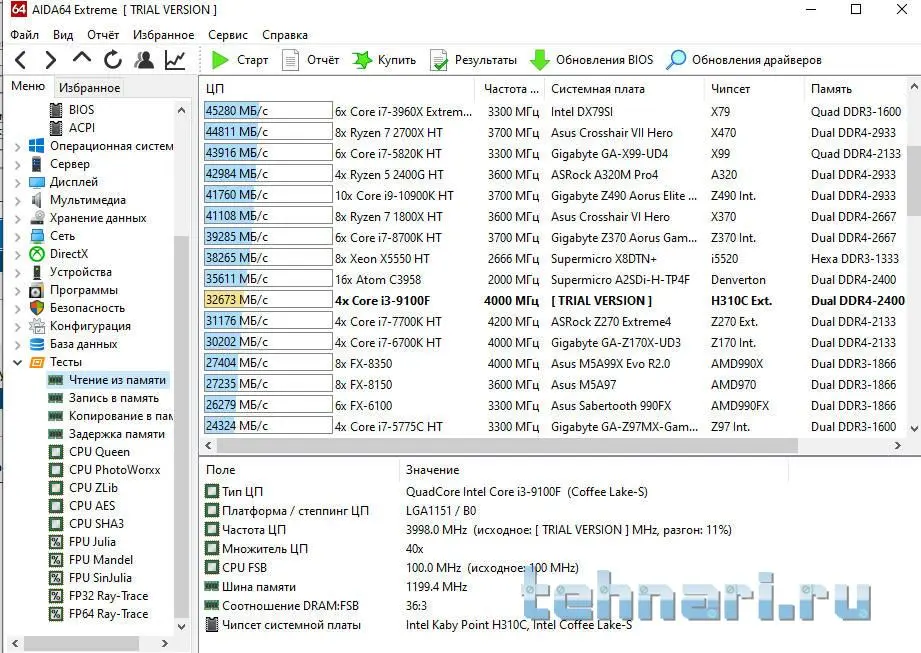Click the Чипсет системной платы field icon
Viewport: 921px width, 653px height.
[x=211, y=624]
